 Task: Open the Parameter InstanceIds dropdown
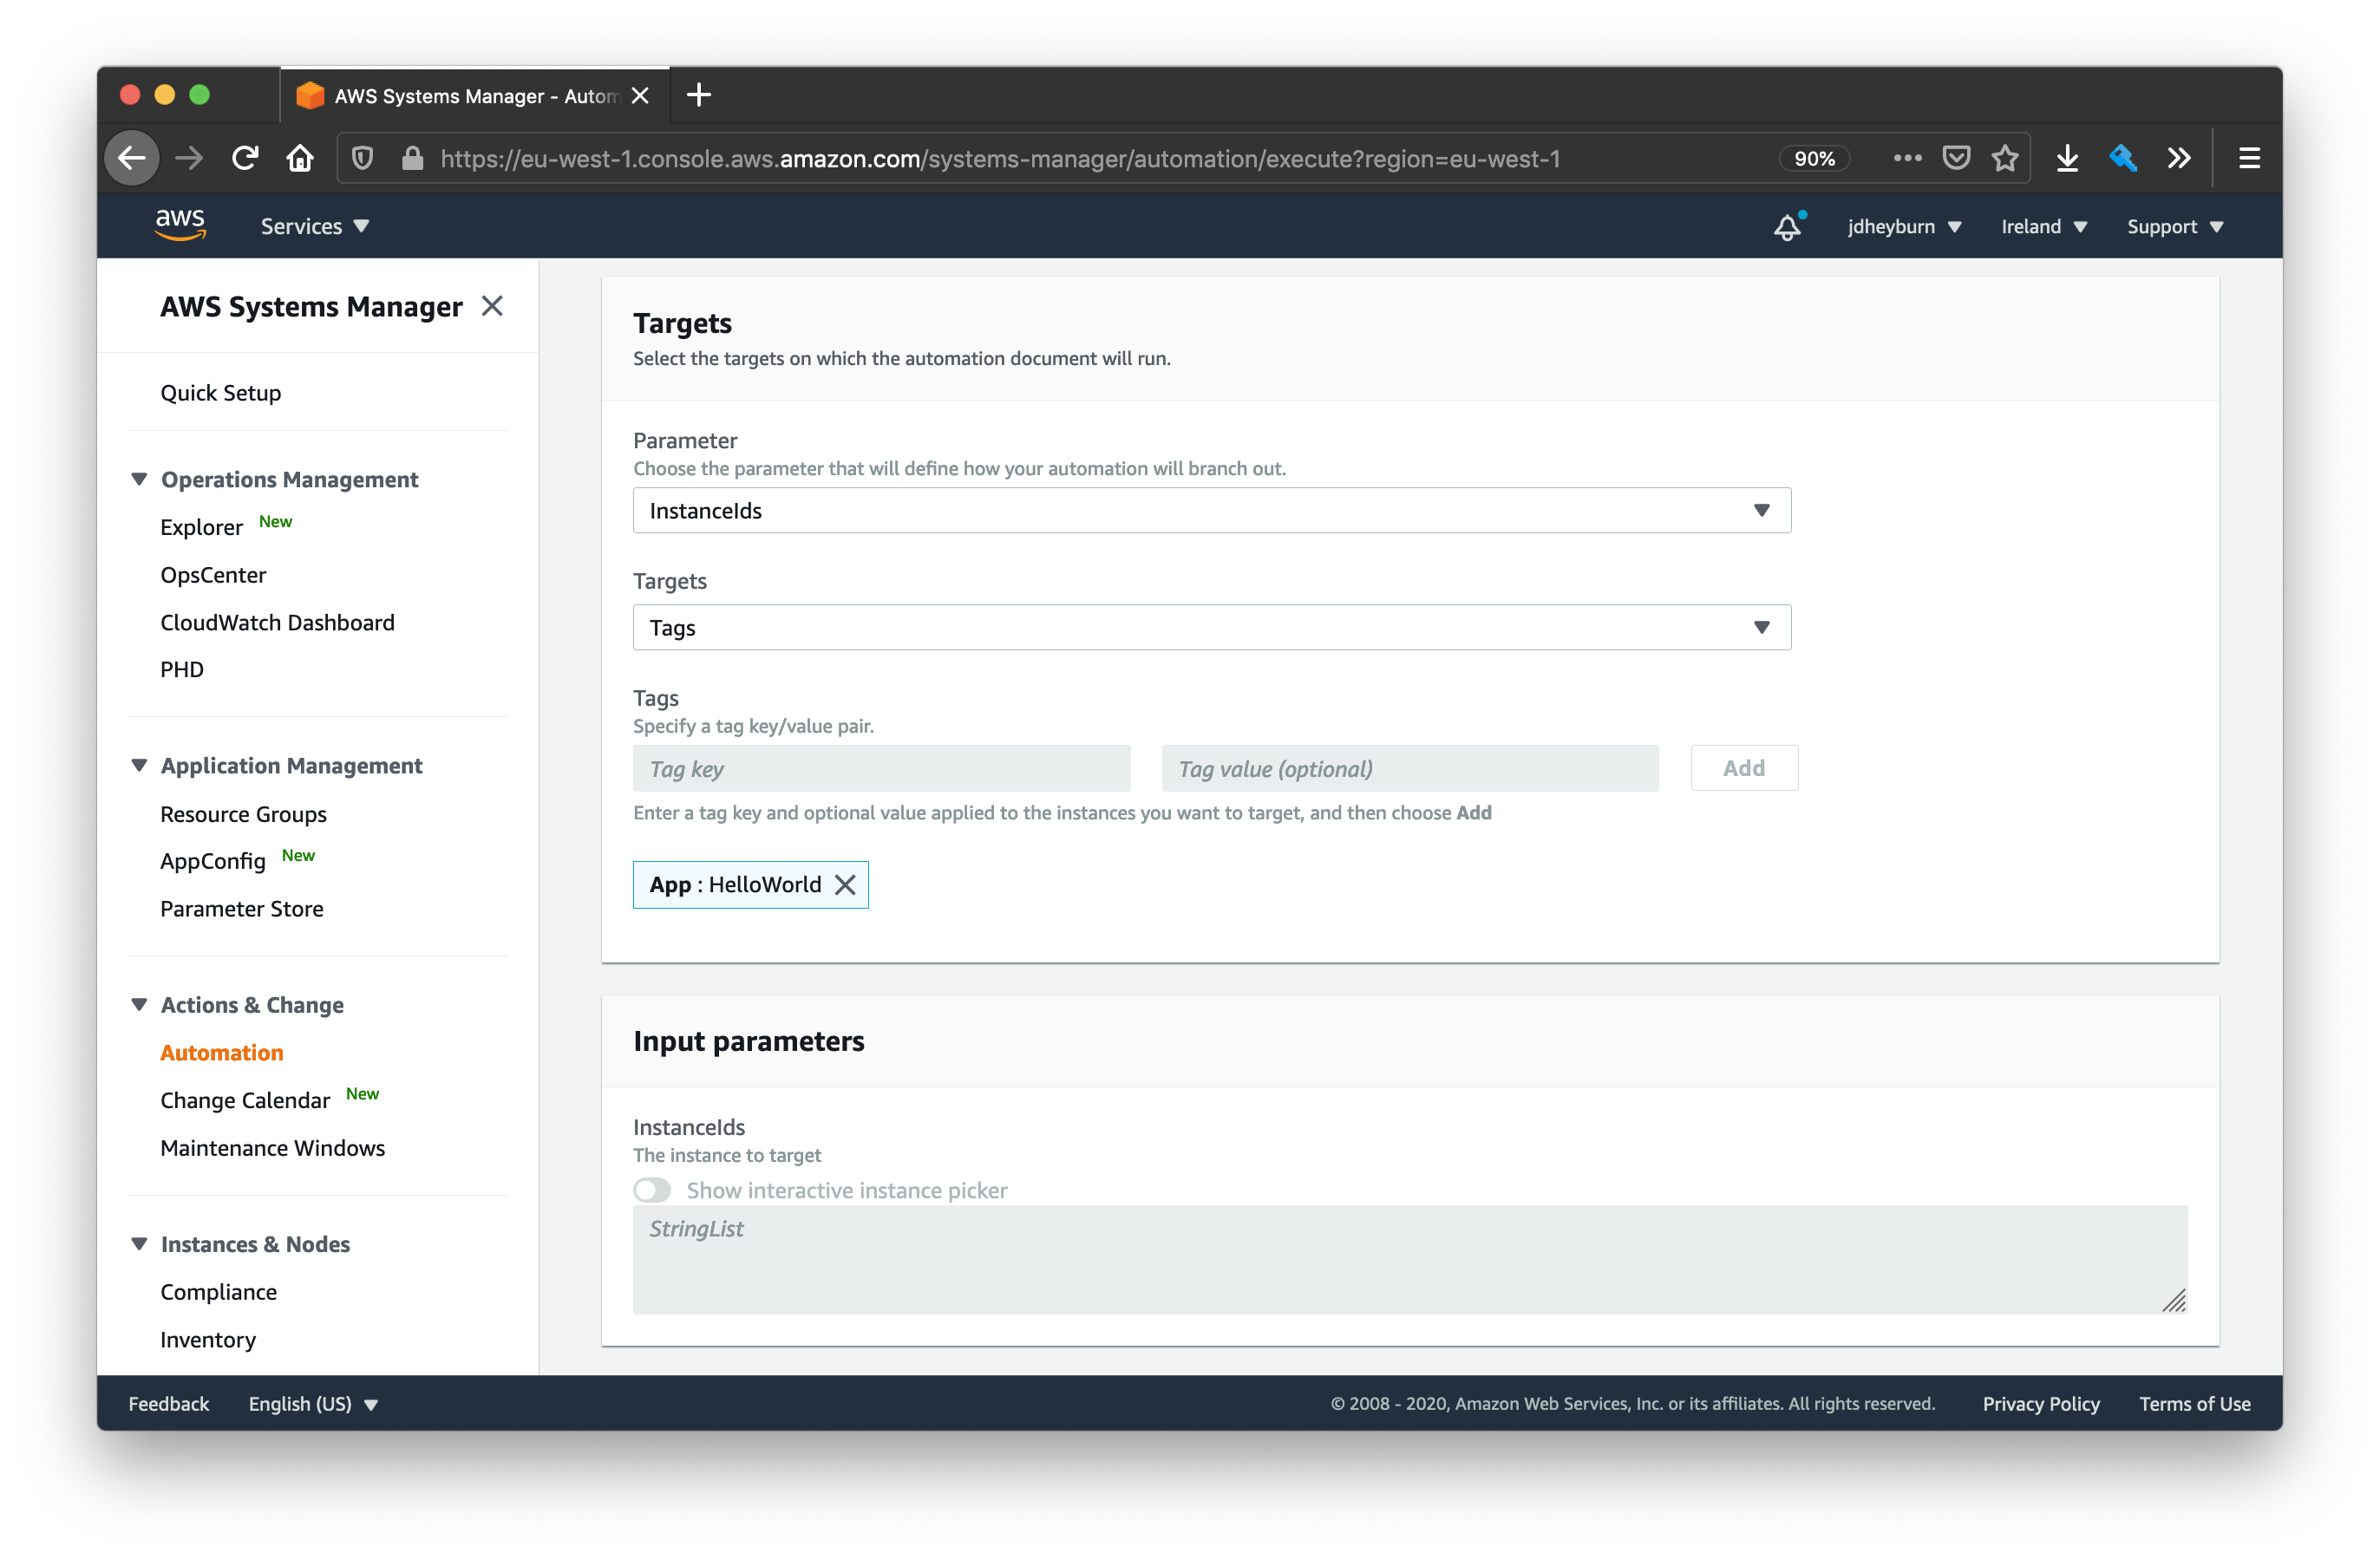click(x=1212, y=510)
